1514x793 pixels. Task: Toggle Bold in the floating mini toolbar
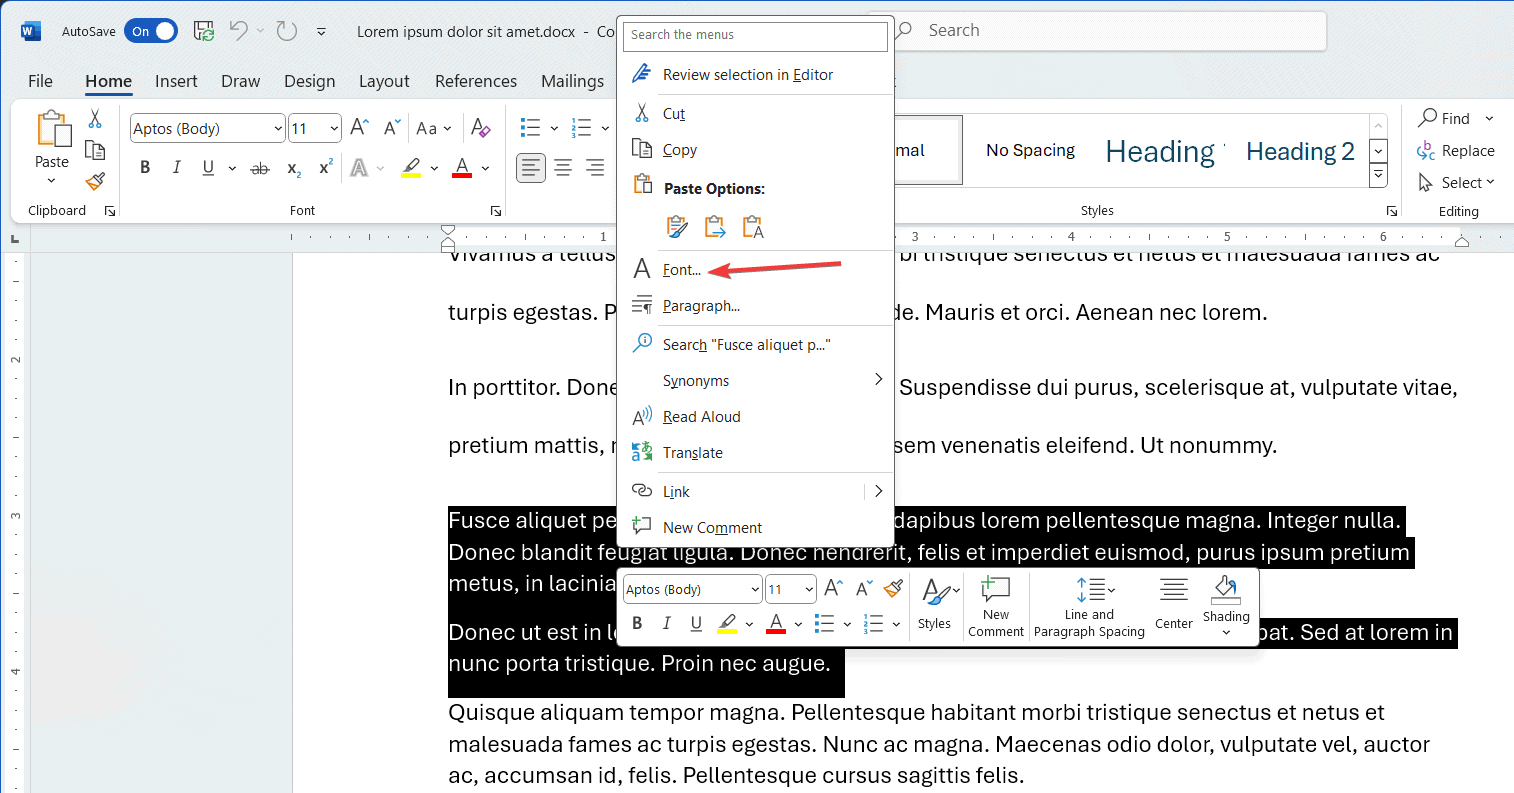(637, 624)
